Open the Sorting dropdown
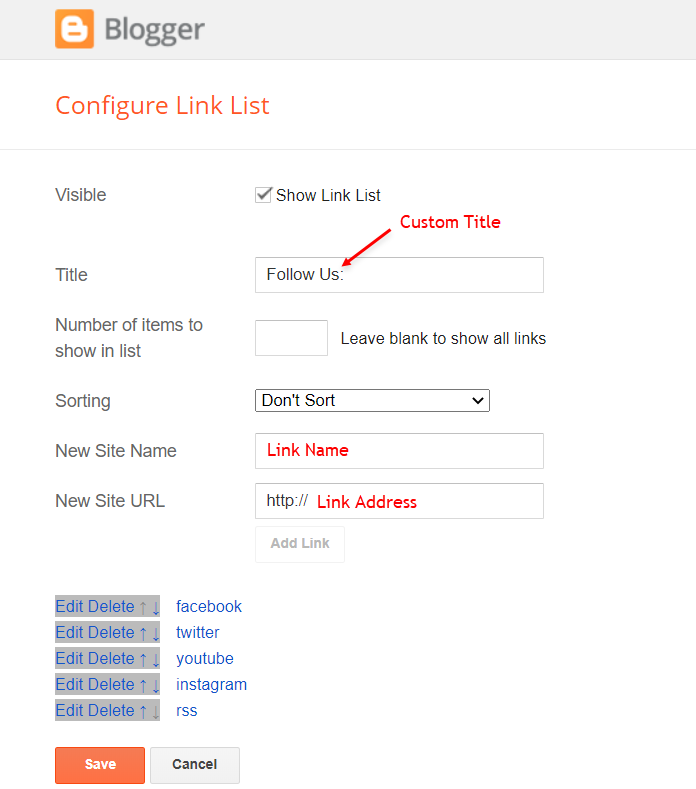 click(x=372, y=401)
